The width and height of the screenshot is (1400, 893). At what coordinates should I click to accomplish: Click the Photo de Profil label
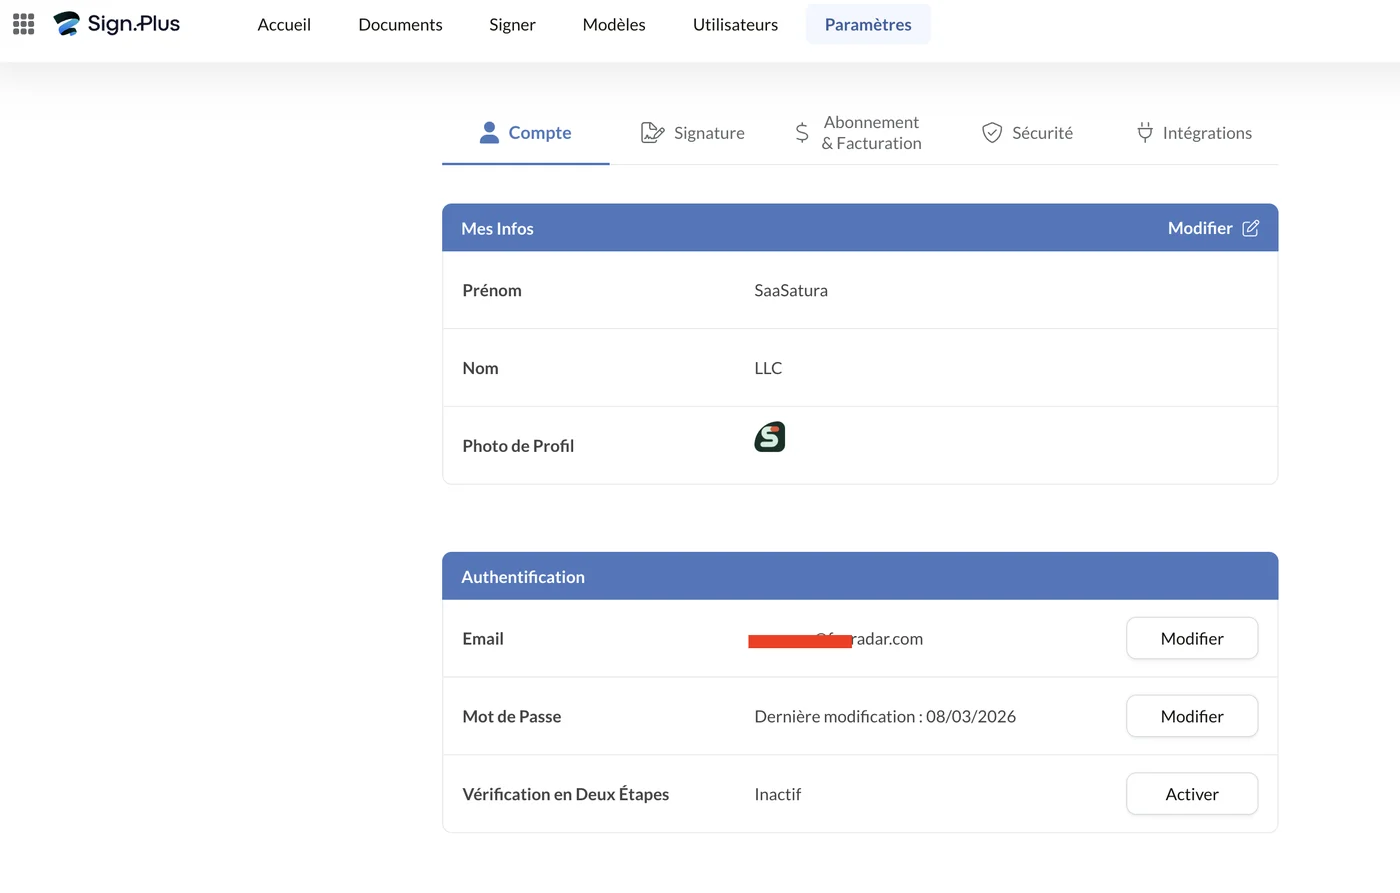pos(518,446)
